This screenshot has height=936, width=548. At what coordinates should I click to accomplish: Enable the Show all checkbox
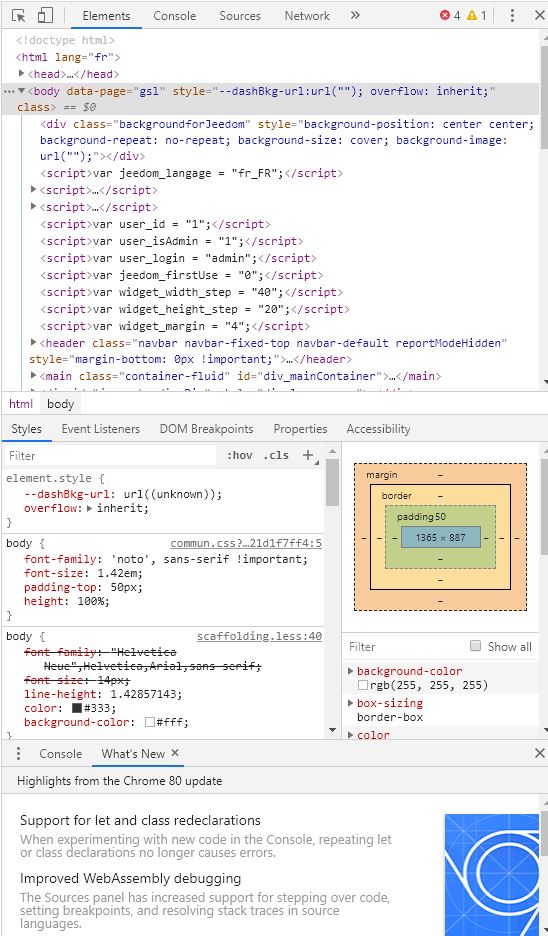tap(475, 646)
